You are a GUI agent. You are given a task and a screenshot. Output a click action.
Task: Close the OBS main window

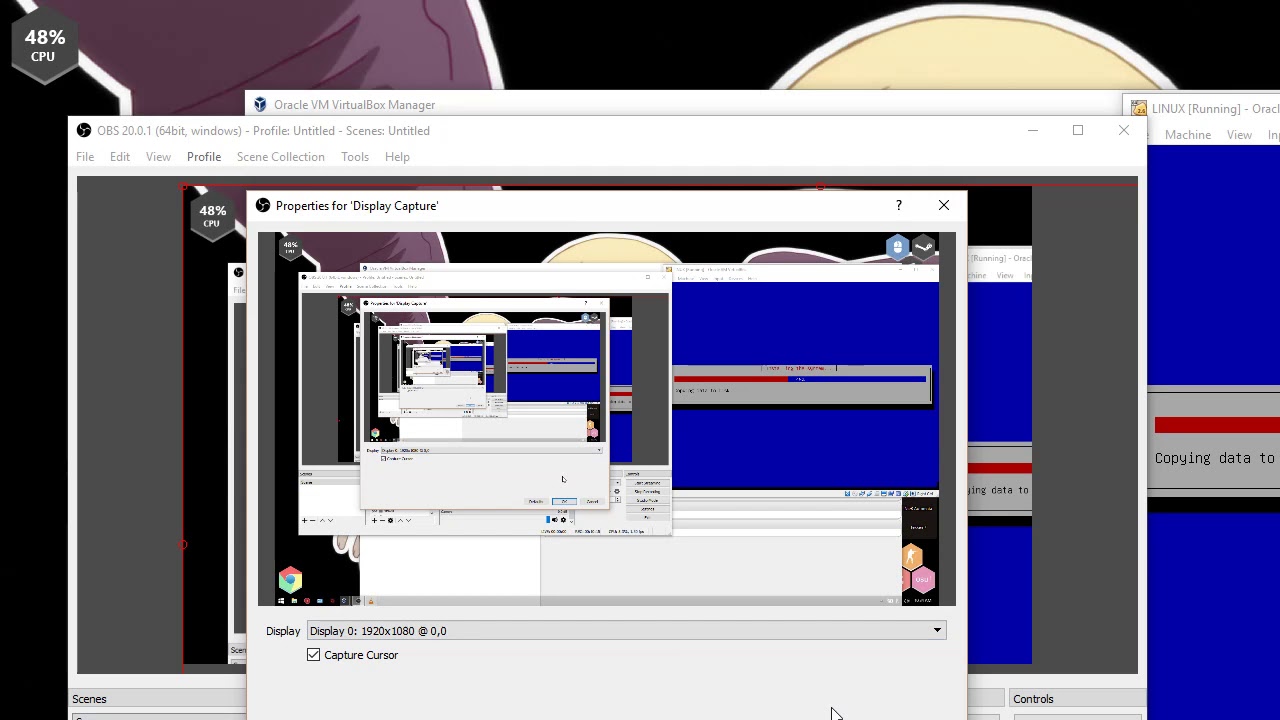click(x=1123, y=131)
